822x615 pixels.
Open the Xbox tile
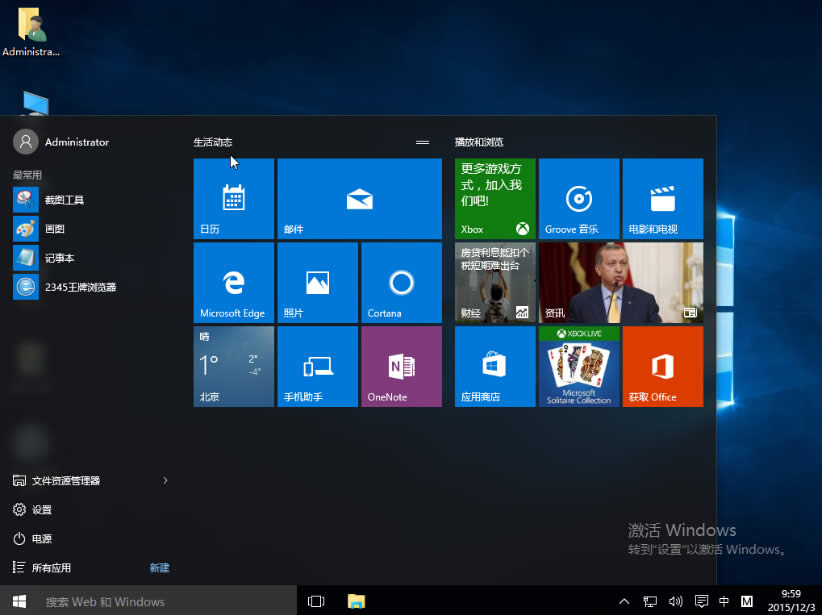tap(494, 198)
